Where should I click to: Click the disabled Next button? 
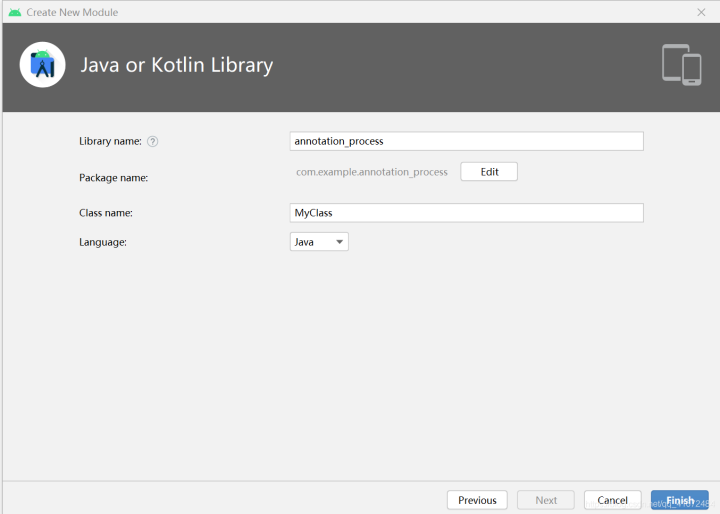click(x=546, y=500)
